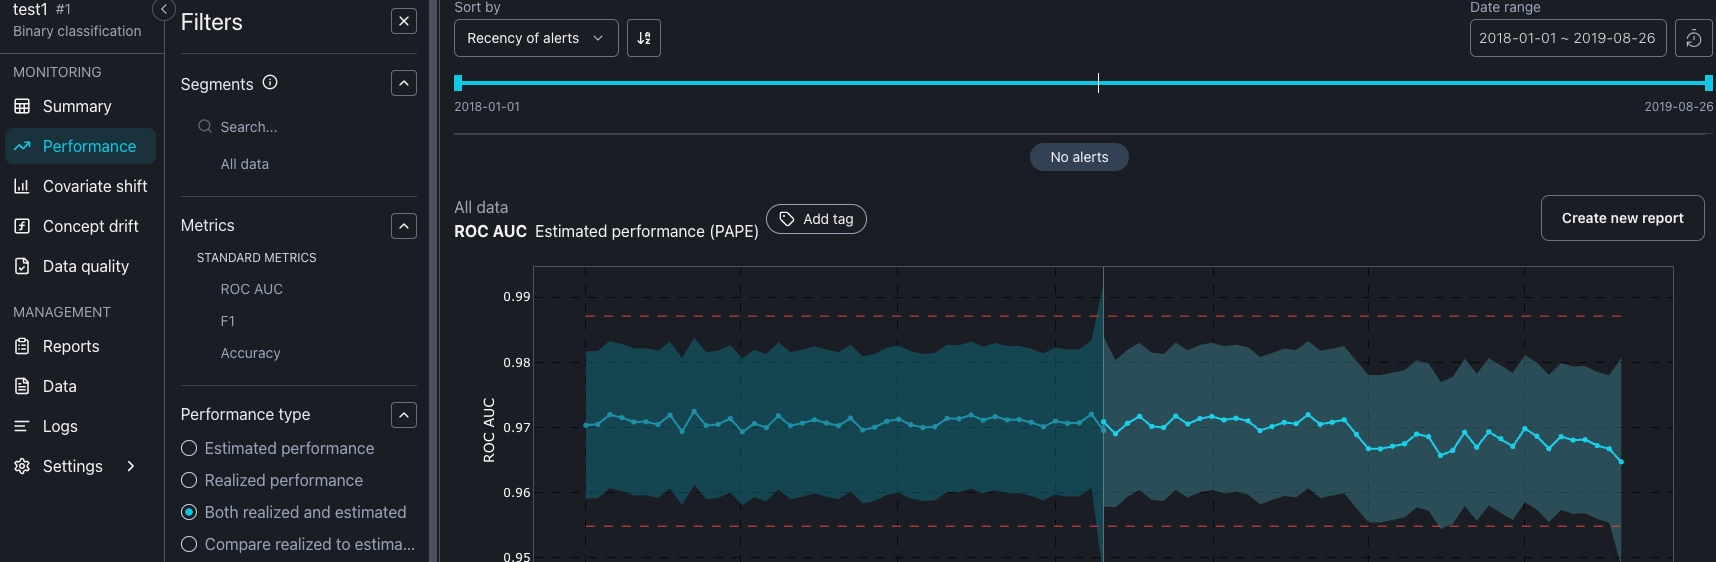Go to Covariate shift monitoring
This screenshot has height=562, width=1716.
94,186
